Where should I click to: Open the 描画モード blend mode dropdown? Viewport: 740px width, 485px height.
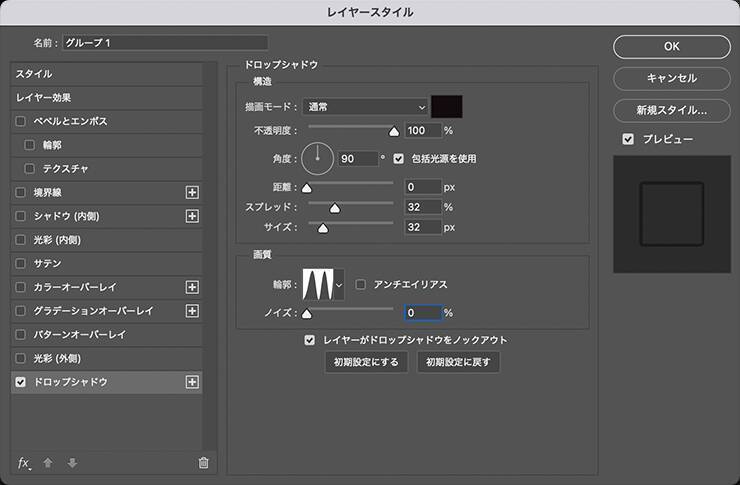pos(364,106)
